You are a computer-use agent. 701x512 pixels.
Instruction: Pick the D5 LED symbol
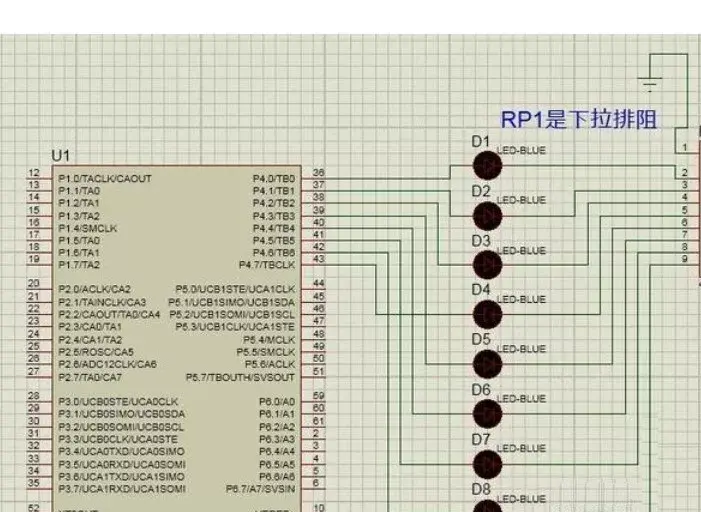click(x=487, y=364)
